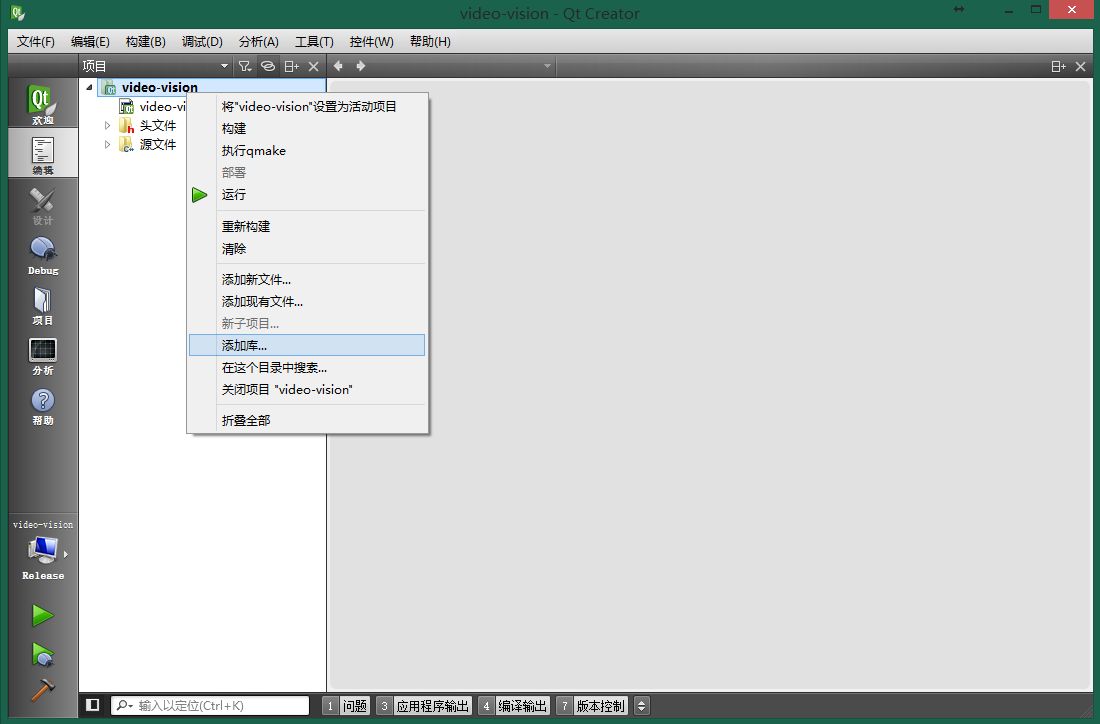Open the 问题 output pane
Screen dimensions: 1100x724
point(346,706)
